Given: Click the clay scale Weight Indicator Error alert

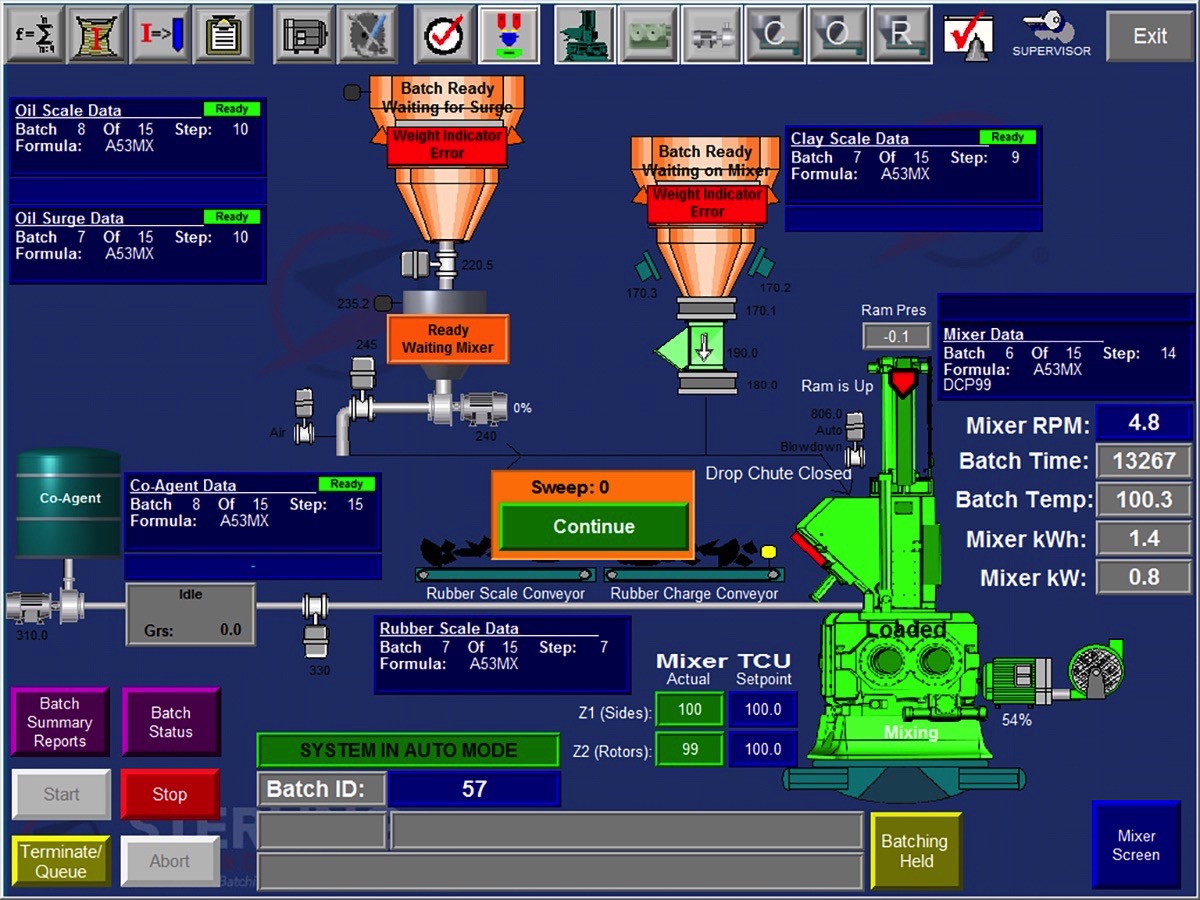Looking at the screenshot, I should 707,203.
